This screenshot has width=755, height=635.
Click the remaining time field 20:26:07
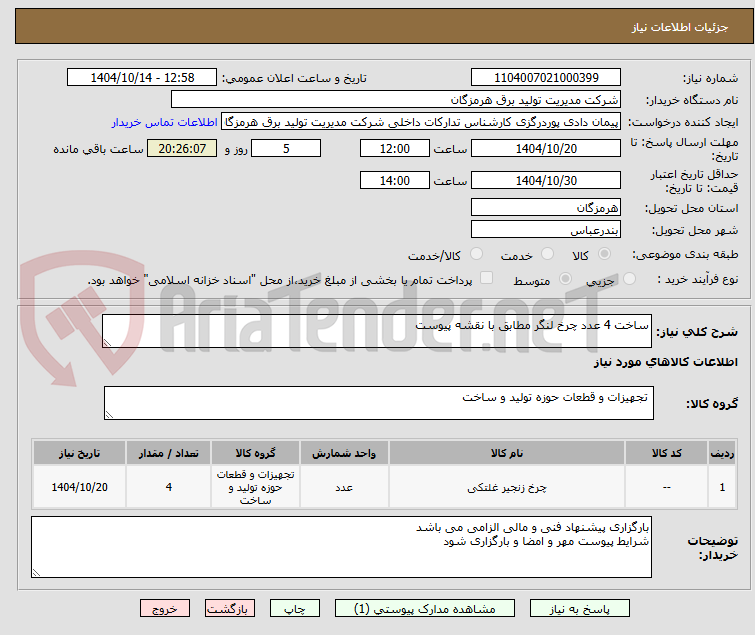(182, 148)
